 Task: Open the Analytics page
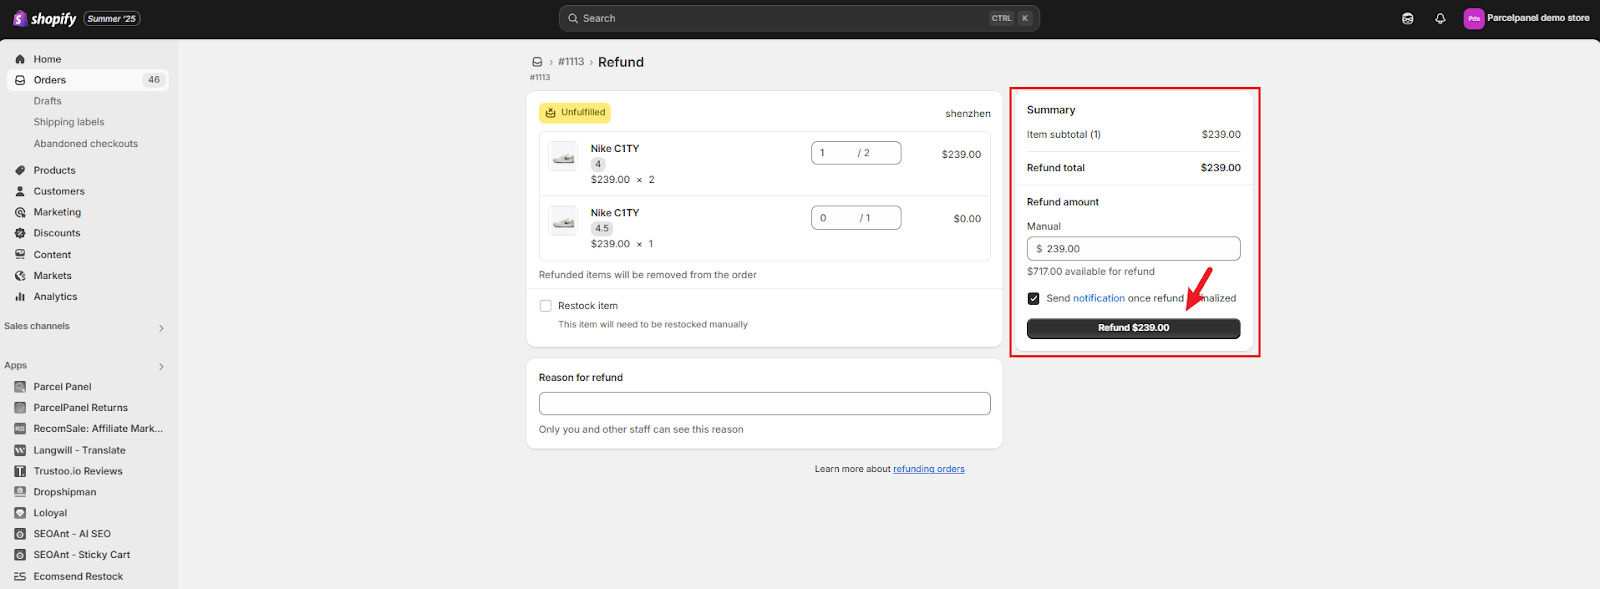tap(55, 297)
